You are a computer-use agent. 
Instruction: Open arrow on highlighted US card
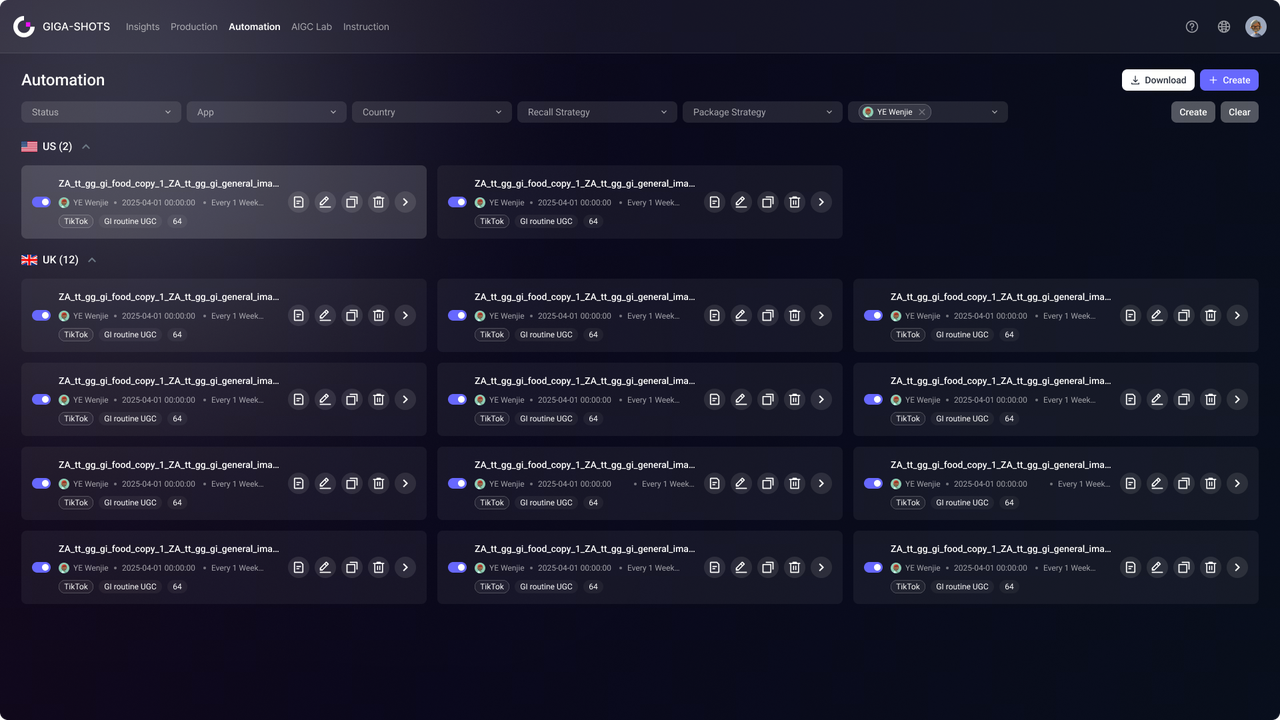405,202
